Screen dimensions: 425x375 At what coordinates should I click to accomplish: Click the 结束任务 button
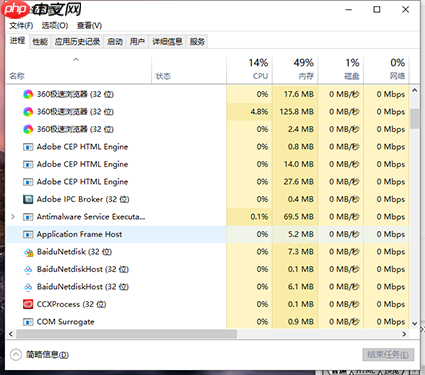[388, 355]
